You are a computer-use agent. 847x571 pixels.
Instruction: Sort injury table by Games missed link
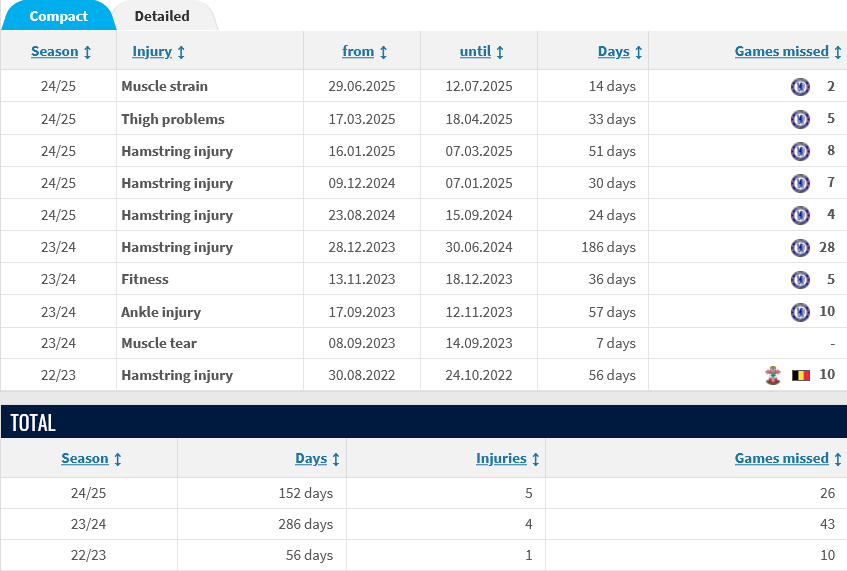pos(782,51)
